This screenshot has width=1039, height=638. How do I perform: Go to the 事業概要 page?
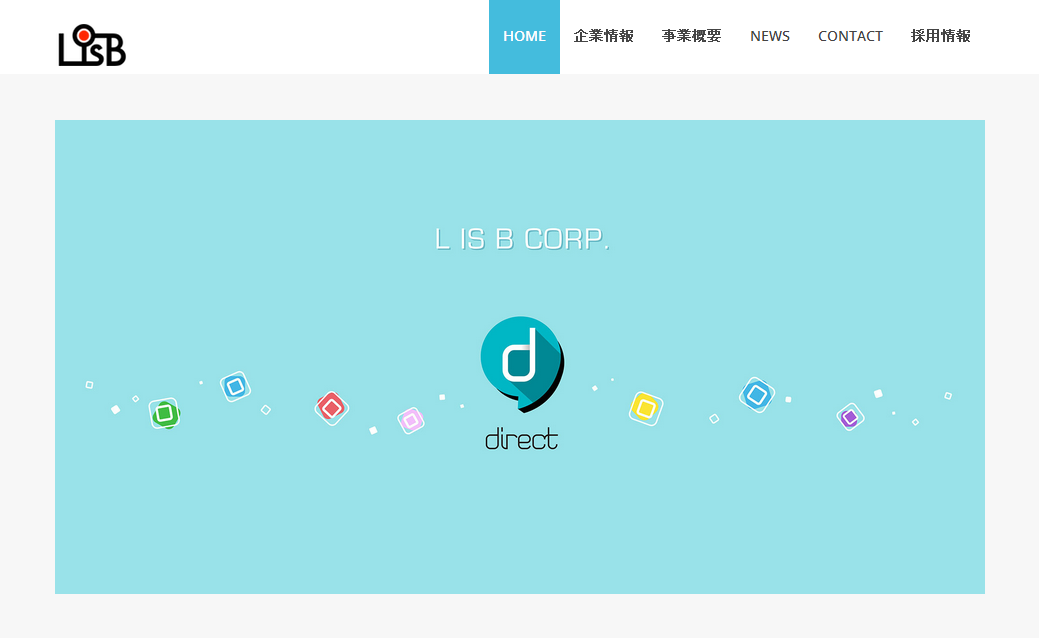(x=691, y=36)
